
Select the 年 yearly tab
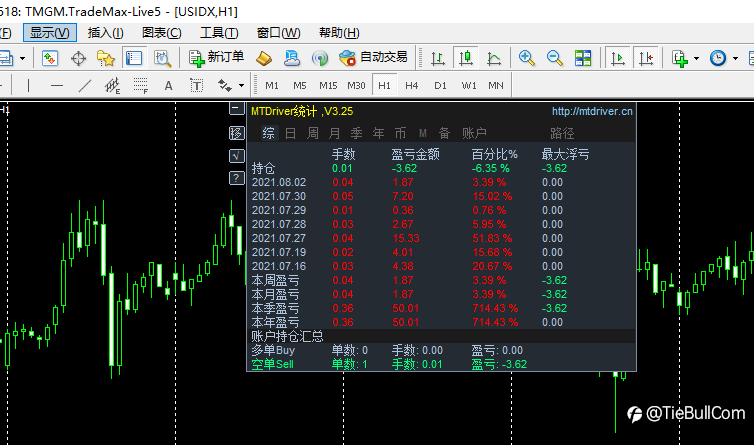click(378, 133)
